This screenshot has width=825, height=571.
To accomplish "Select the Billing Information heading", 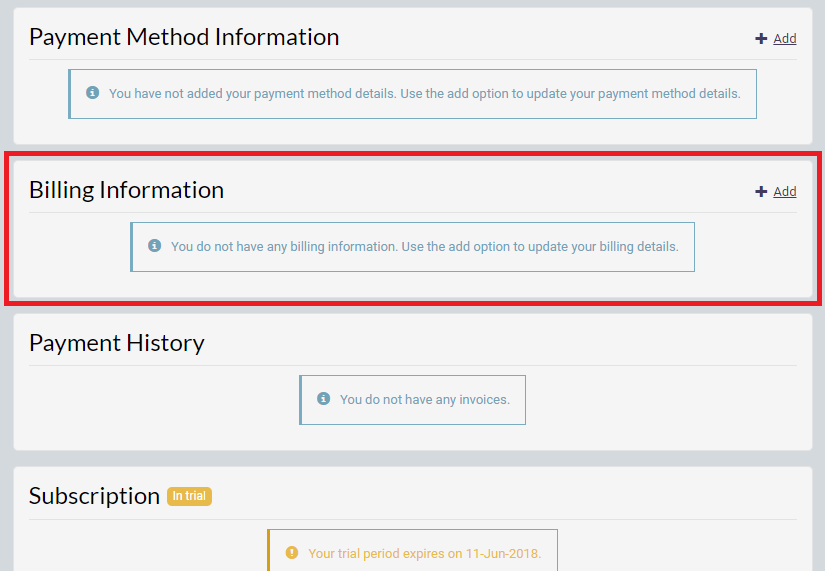I will (x=126, y=191).
